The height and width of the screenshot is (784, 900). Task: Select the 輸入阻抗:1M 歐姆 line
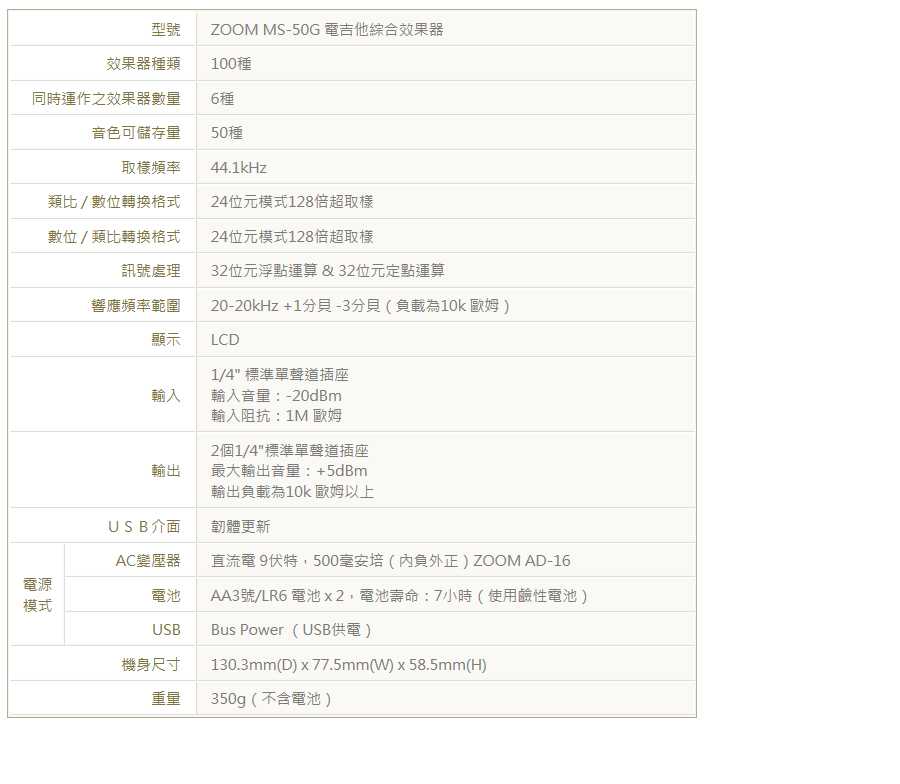click(276, 416)
